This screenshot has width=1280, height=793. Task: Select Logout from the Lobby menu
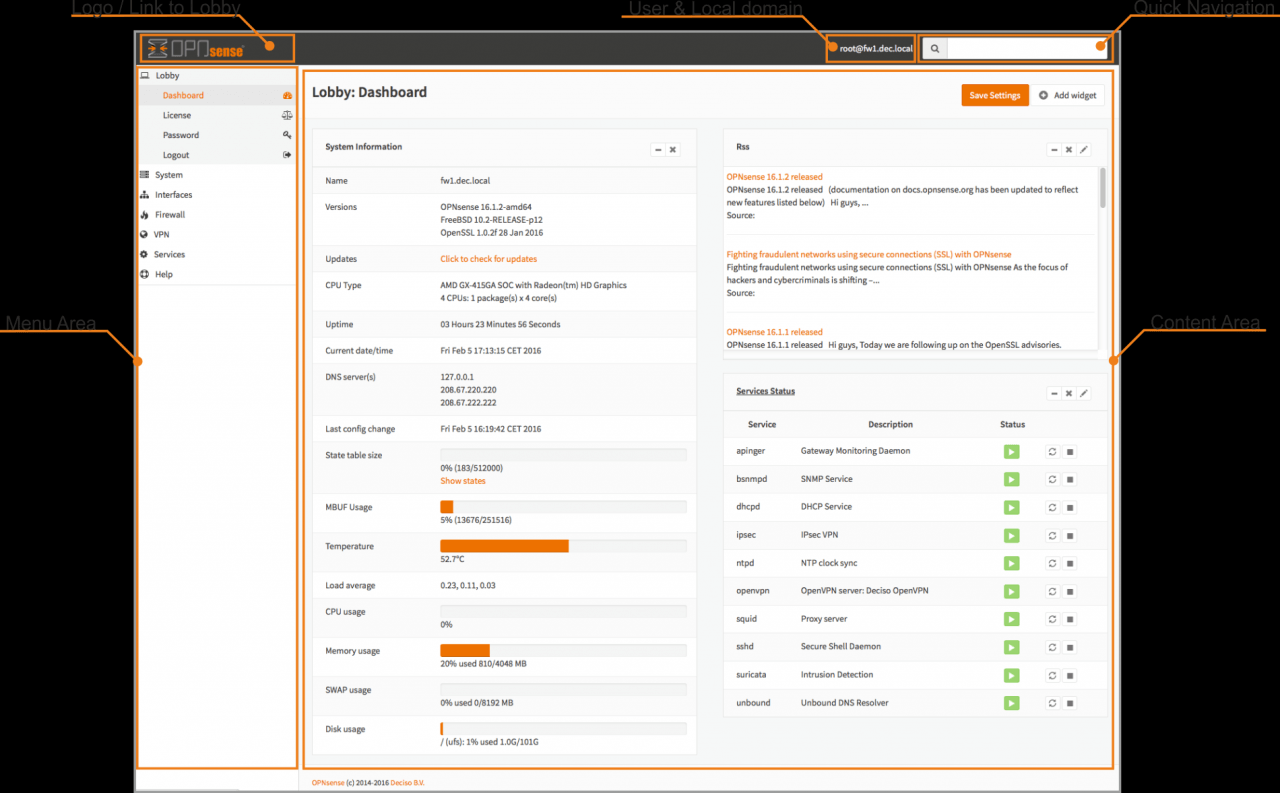tap(176, 155)
